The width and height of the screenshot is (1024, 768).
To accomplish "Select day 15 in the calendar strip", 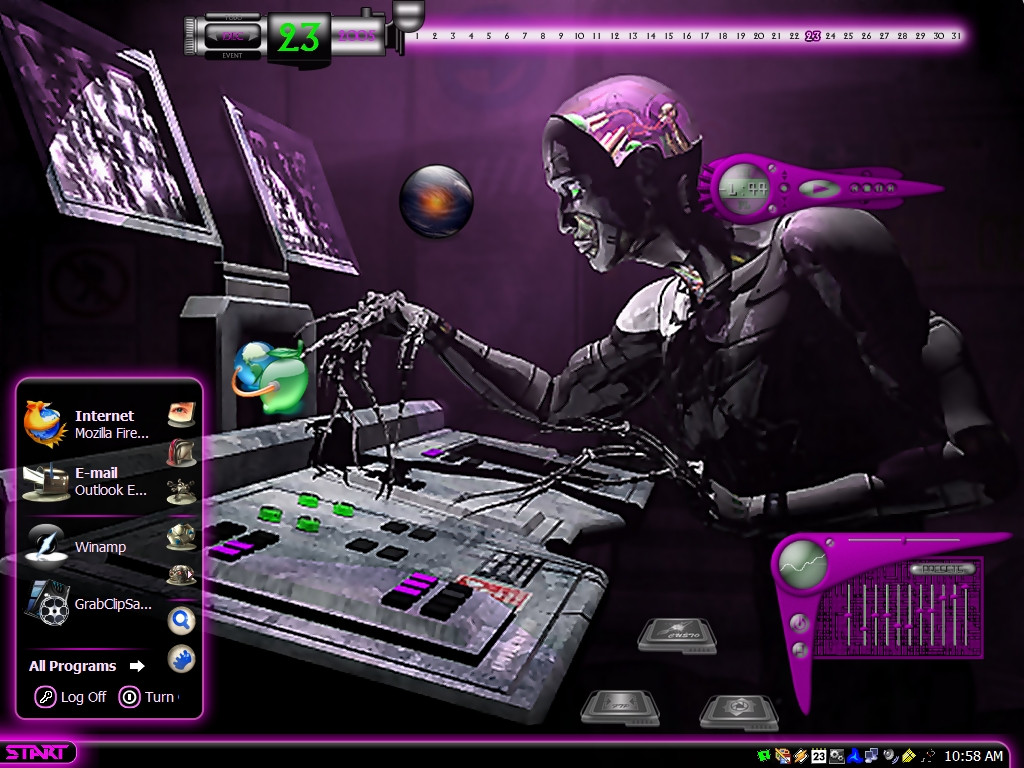I will [x=669, y=36].
